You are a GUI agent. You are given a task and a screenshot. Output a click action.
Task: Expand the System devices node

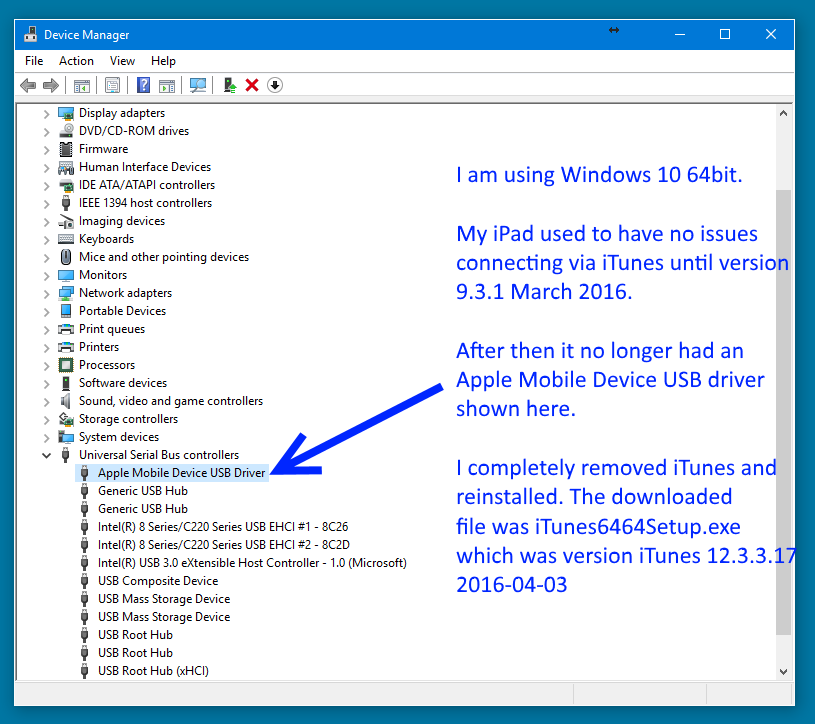pyautogui.click(x=46, y=438)
